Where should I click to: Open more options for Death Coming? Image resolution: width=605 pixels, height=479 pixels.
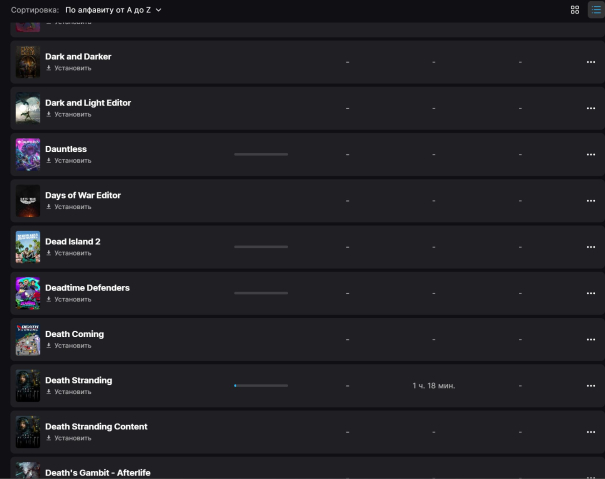(x=590, y=340)
